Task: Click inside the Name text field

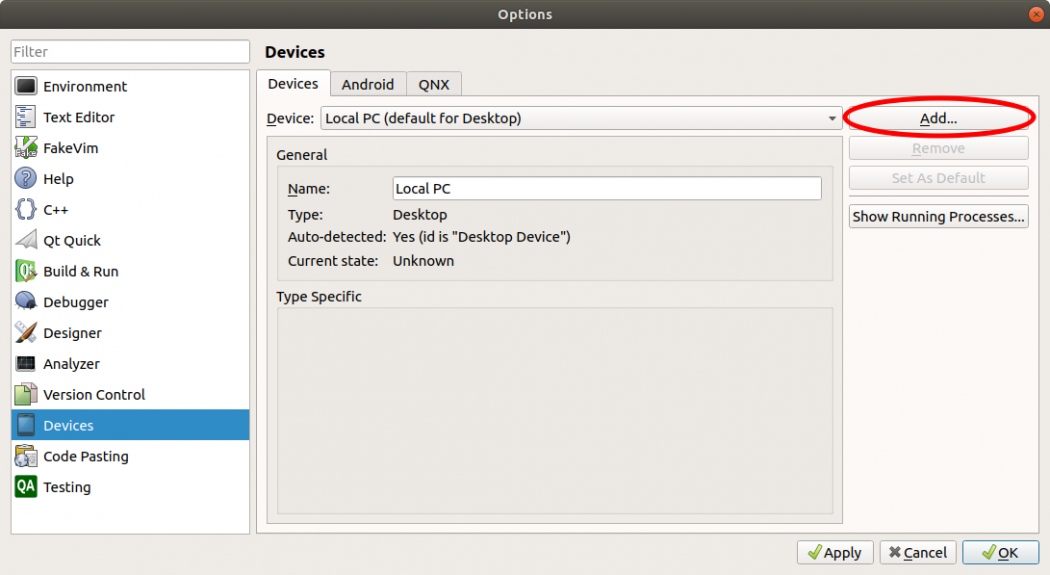Action: click(x=606, y=189)
